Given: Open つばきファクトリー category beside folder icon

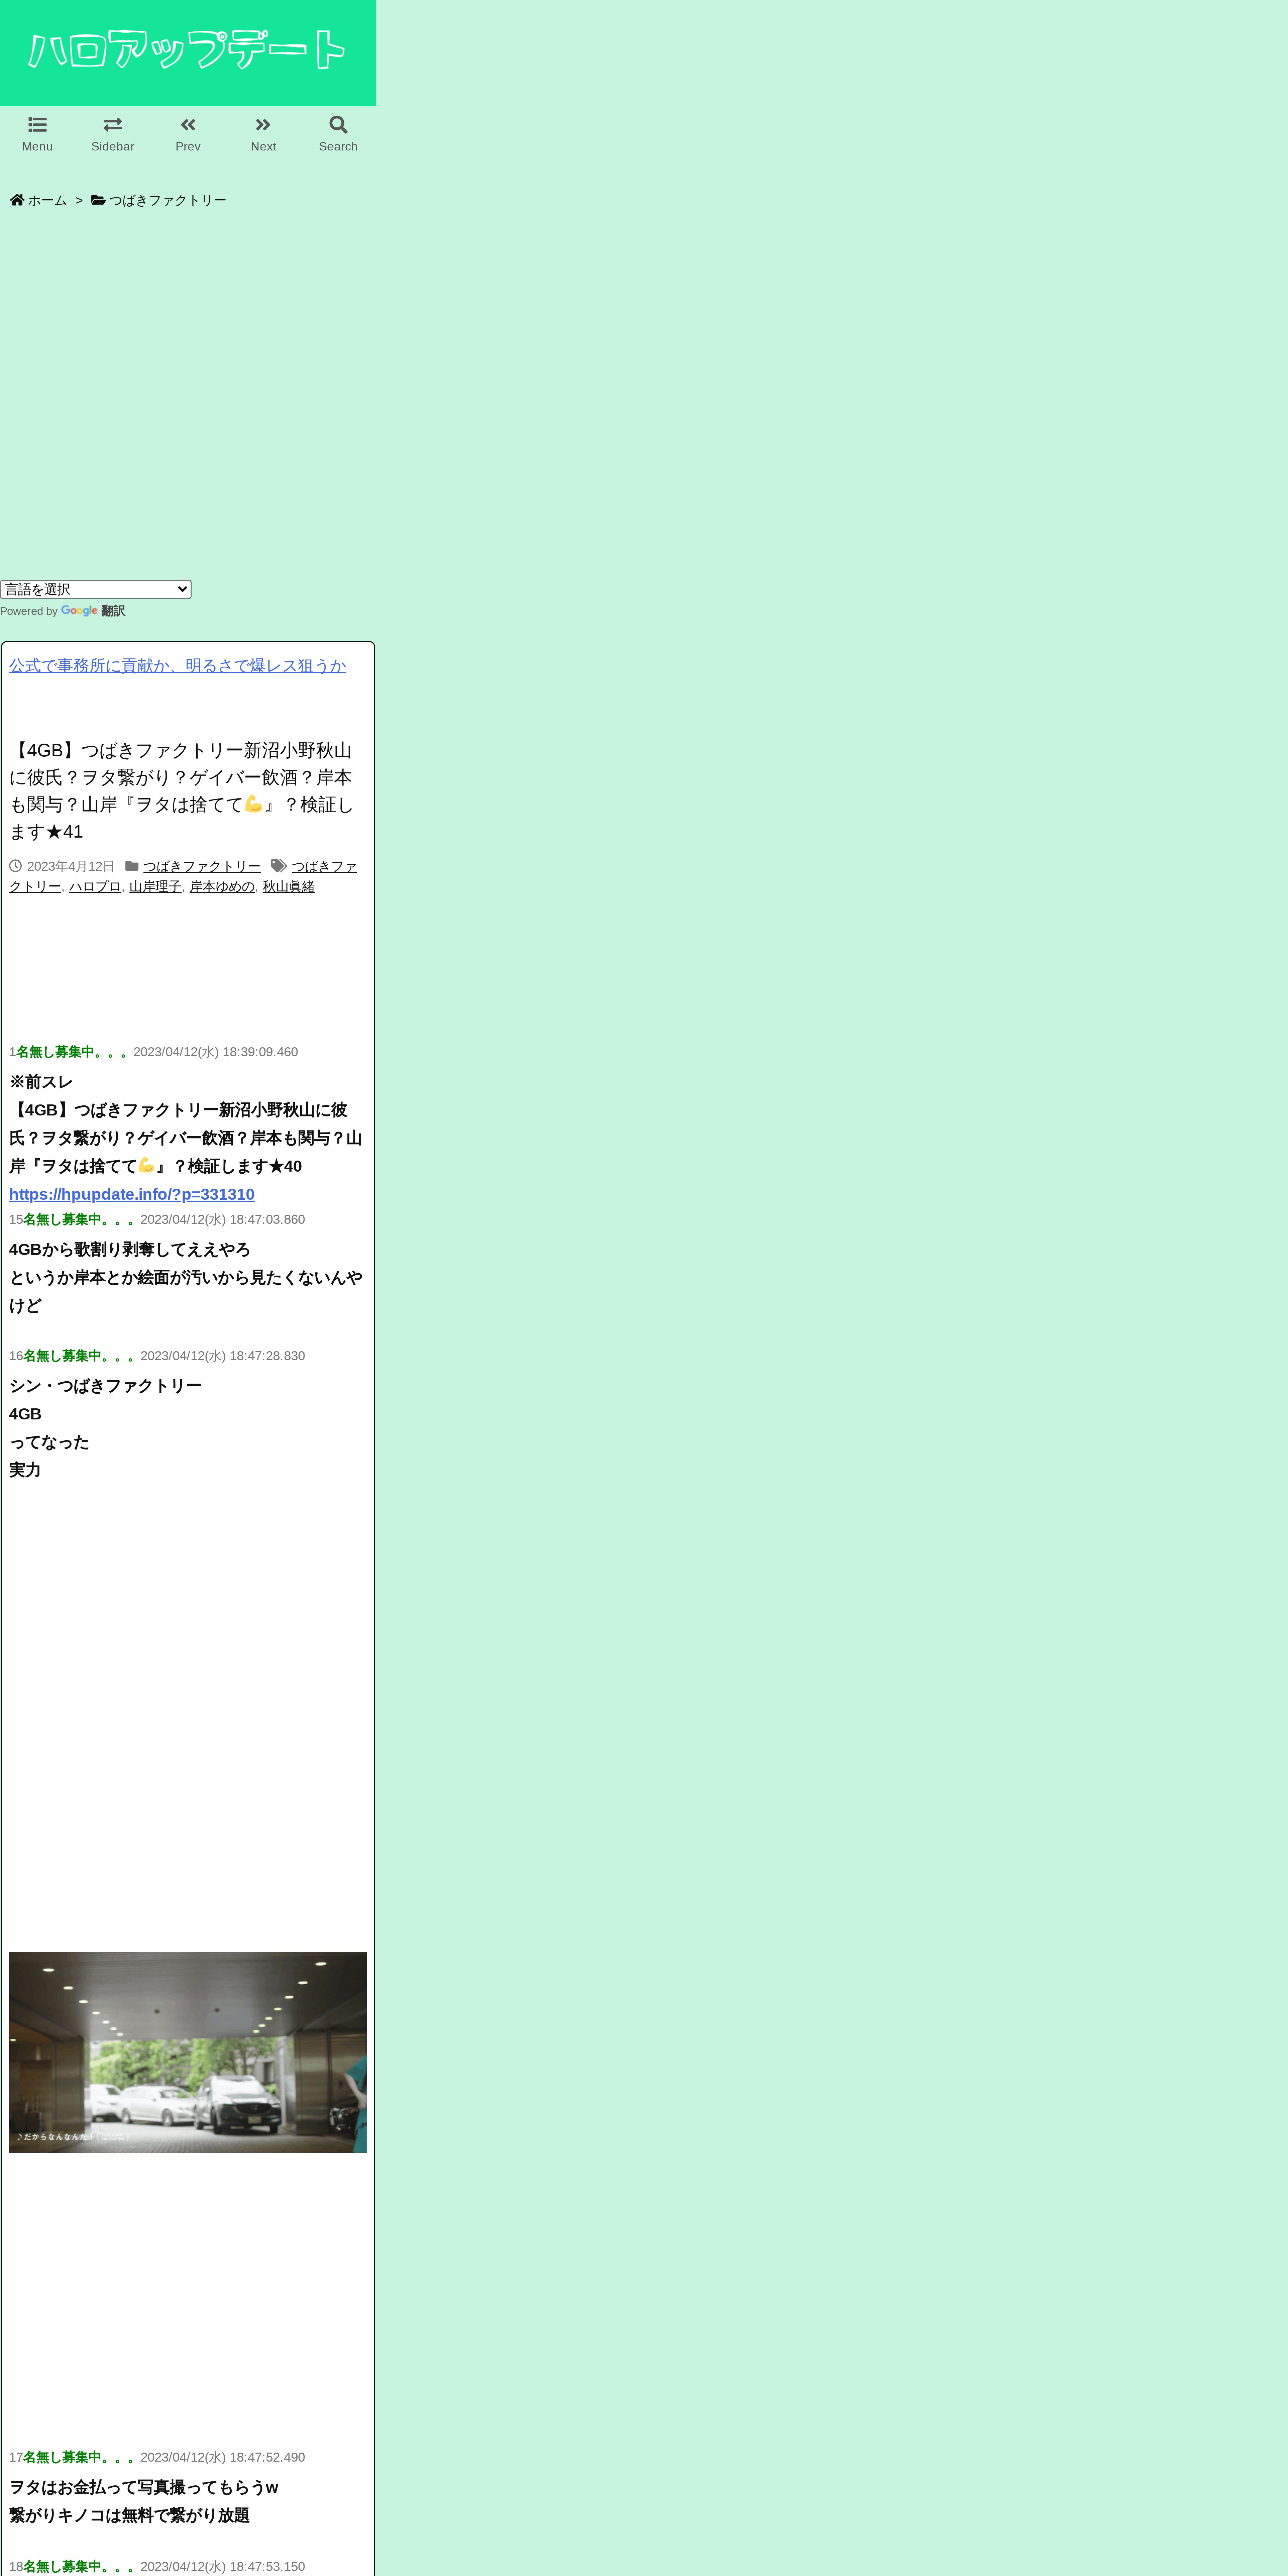Looking at the screenshot, I should 201,866.
